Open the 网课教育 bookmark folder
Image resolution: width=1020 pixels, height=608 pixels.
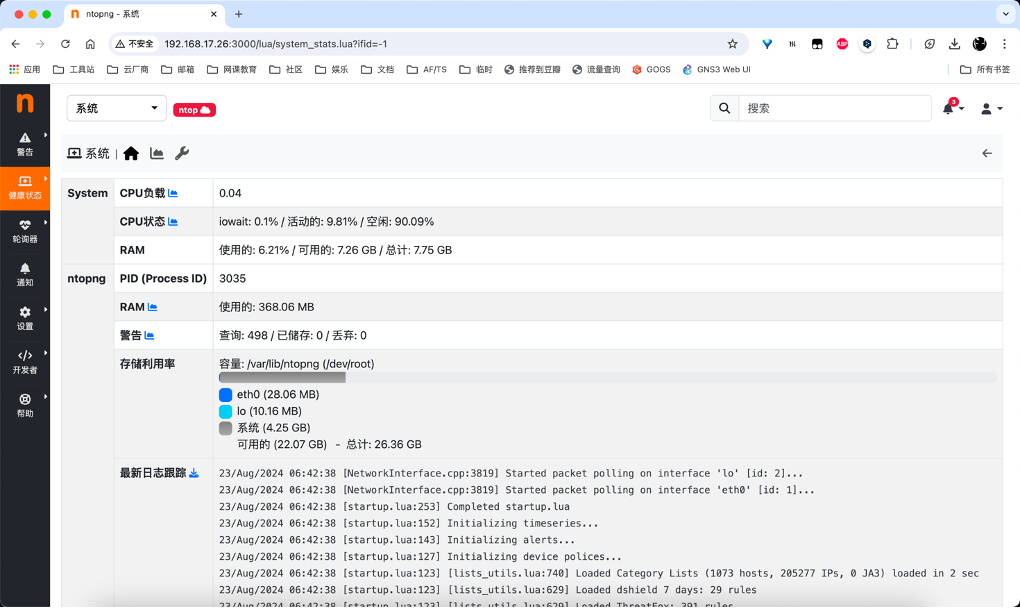pos(232,69)
